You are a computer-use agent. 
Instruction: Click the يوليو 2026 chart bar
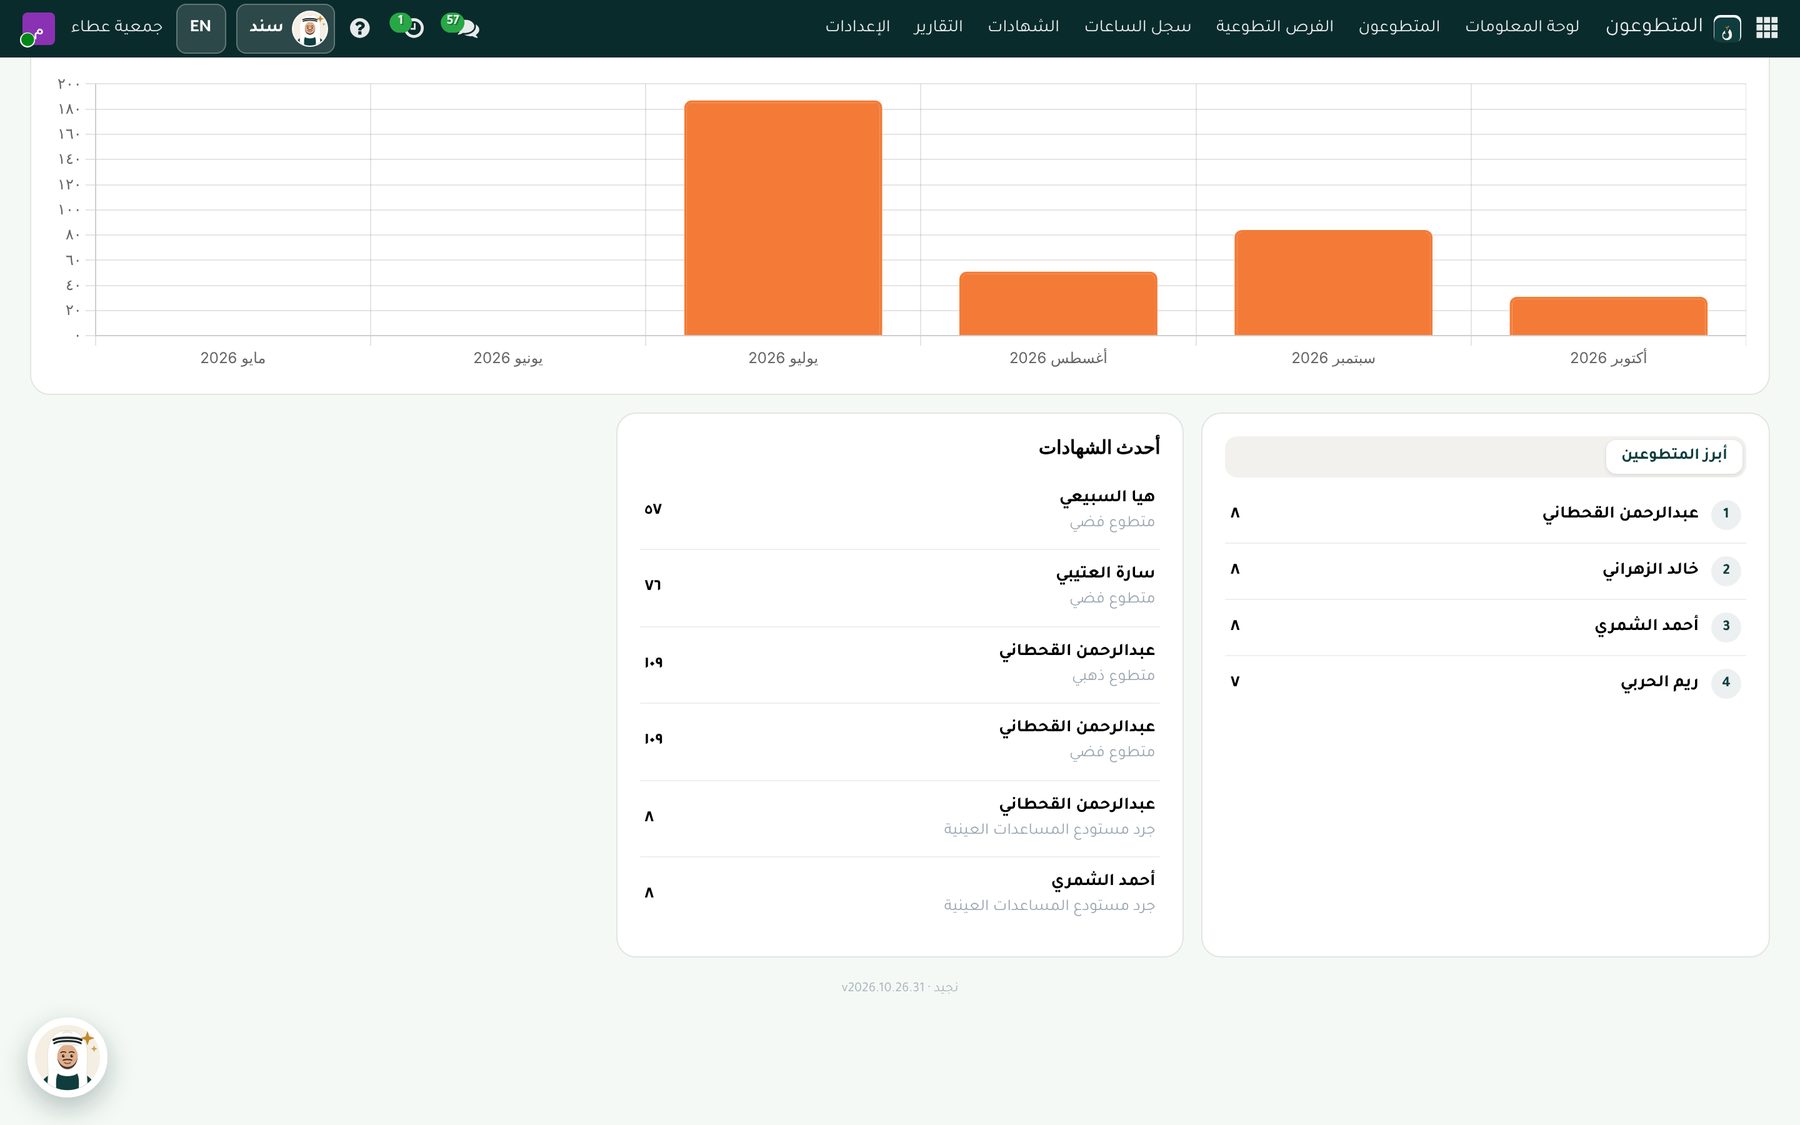click(x=783, y=218)
